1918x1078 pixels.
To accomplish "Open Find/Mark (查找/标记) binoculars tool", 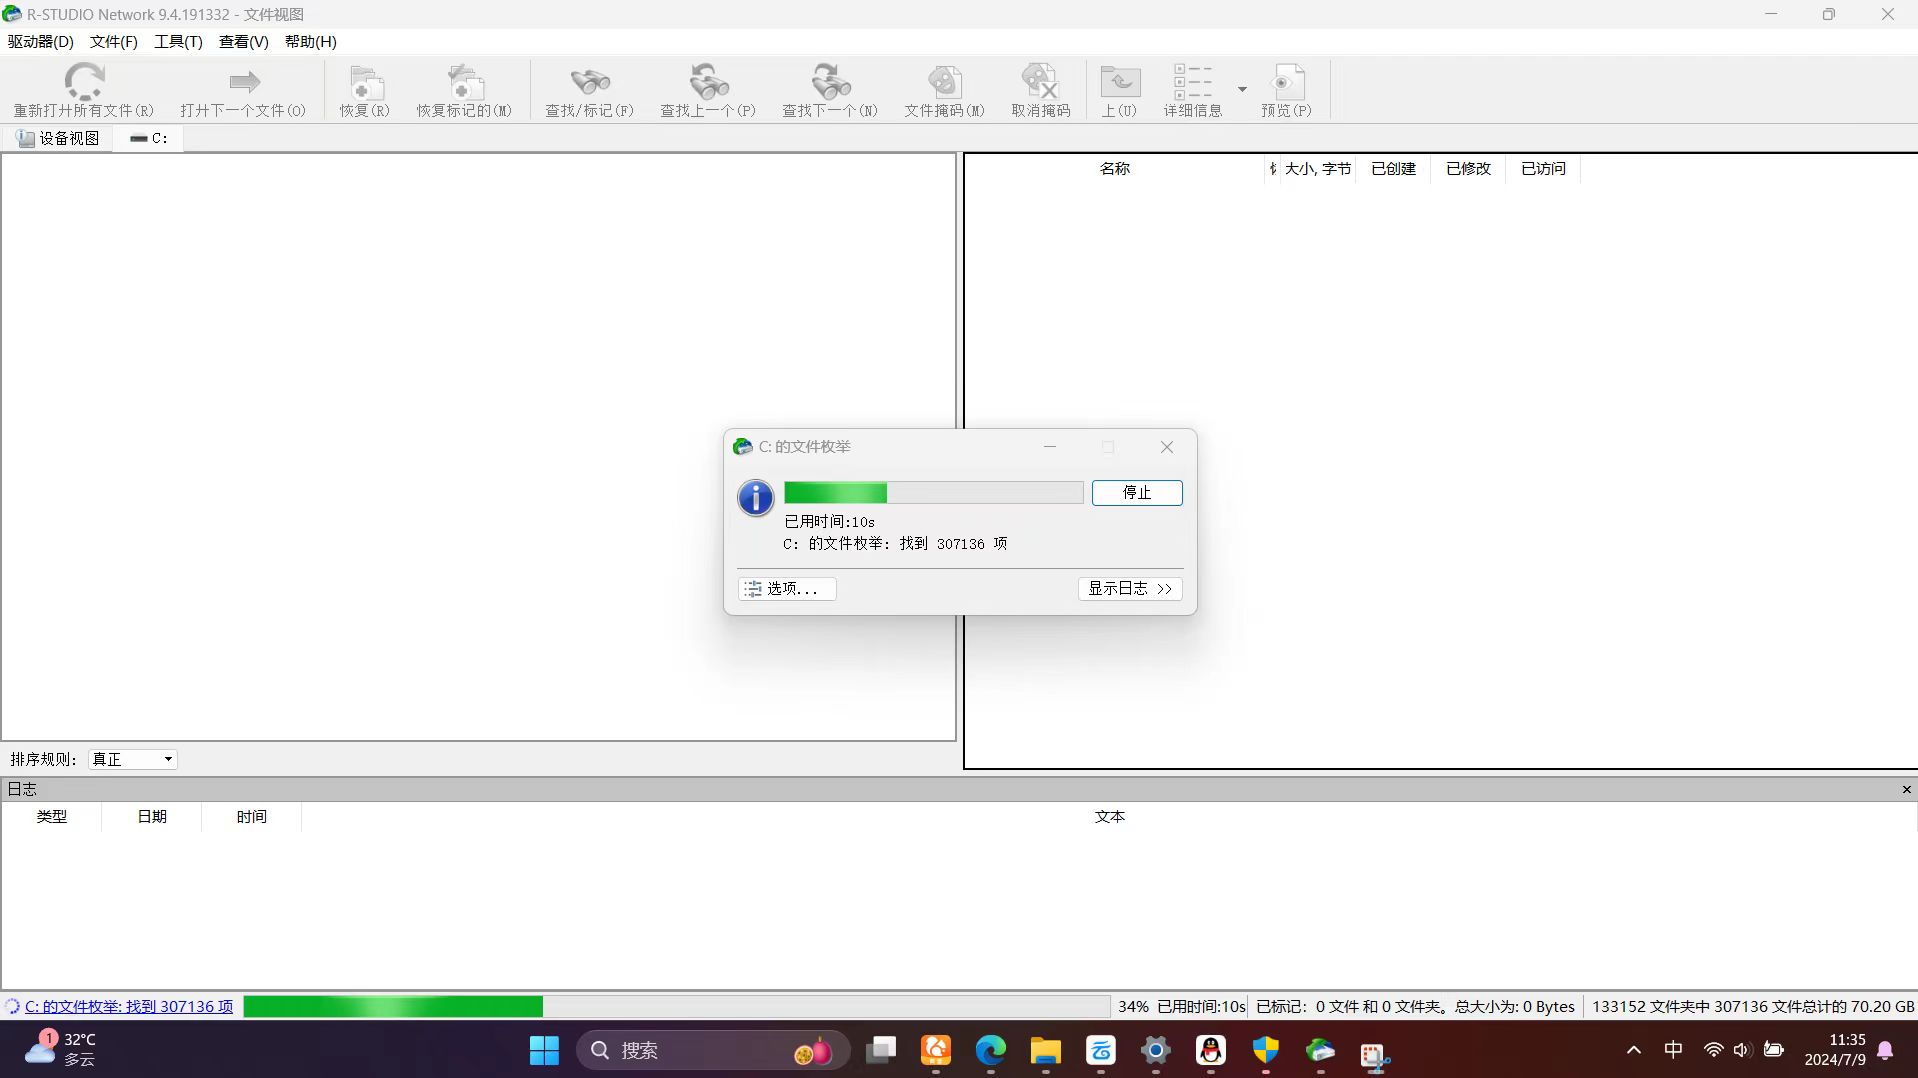I will click(589, 82).
